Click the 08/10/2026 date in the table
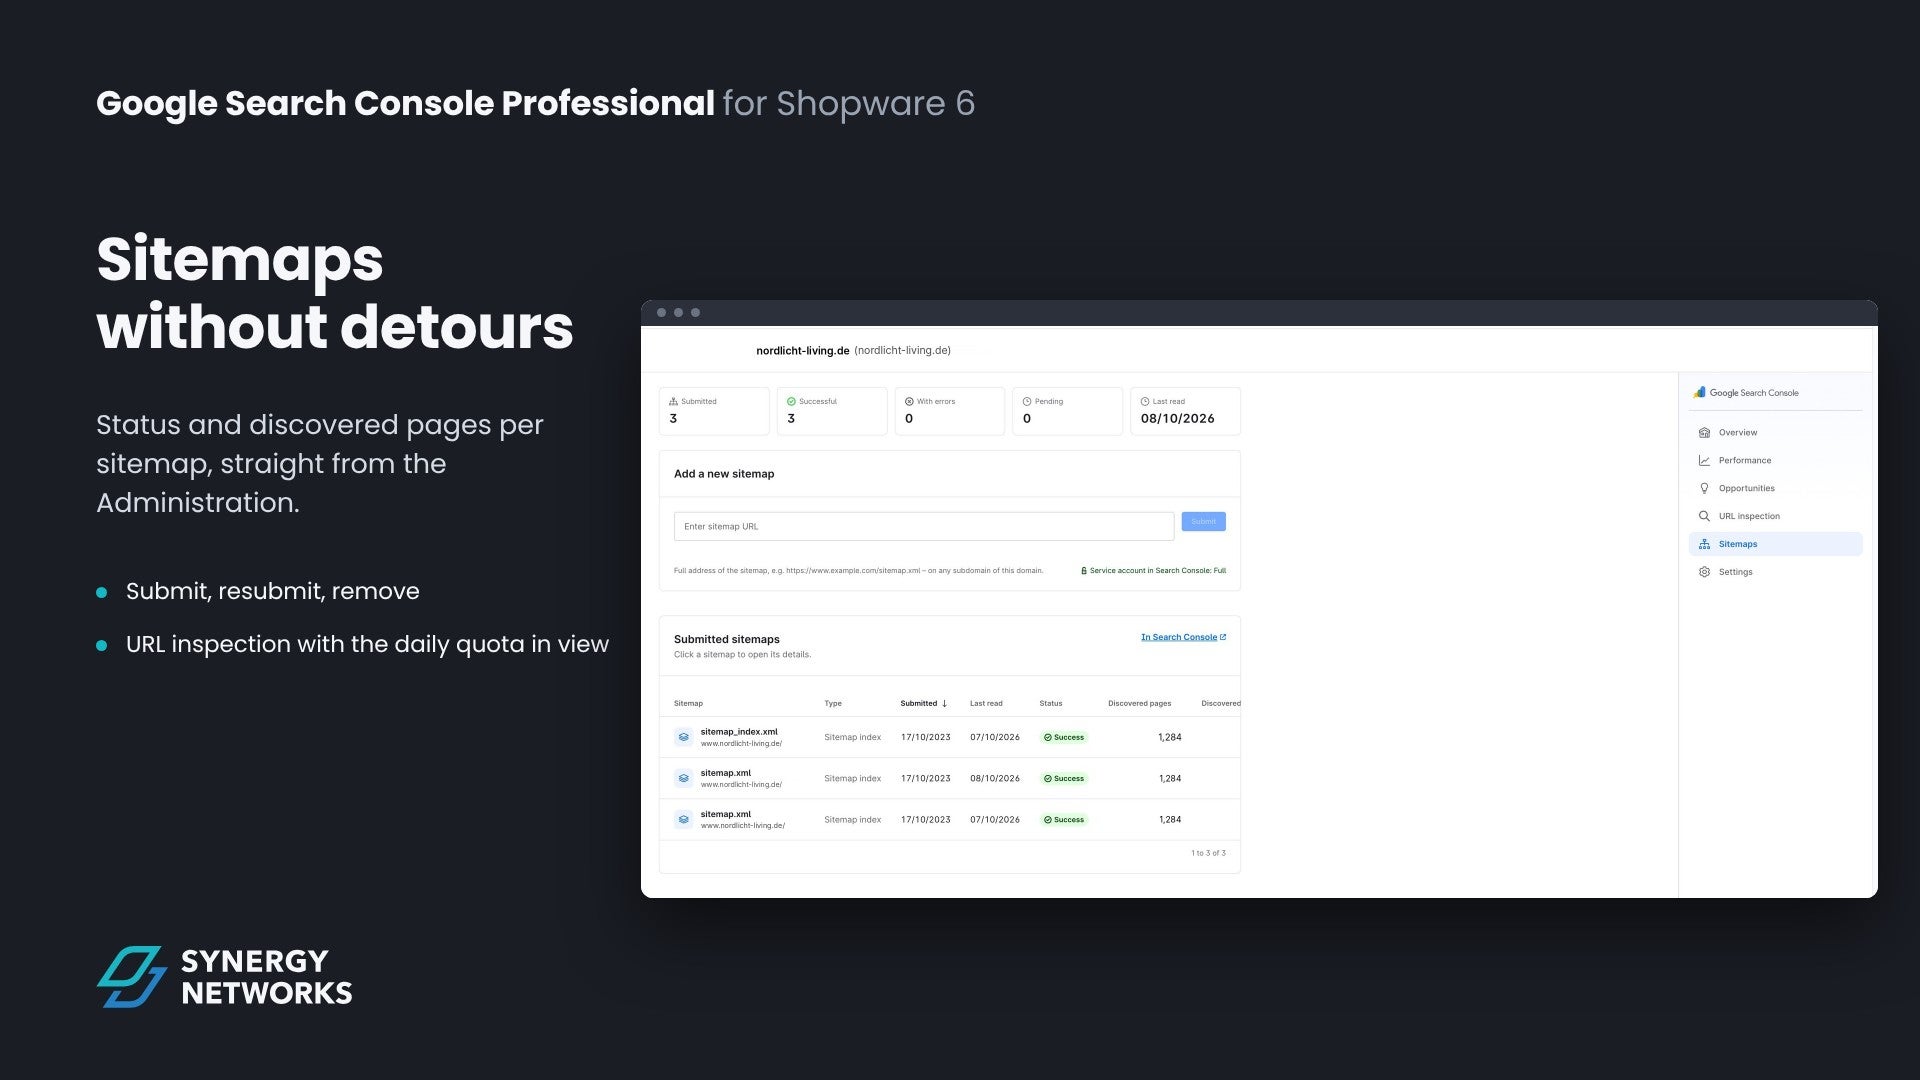 pyautogui.click(x=995, y=779)
